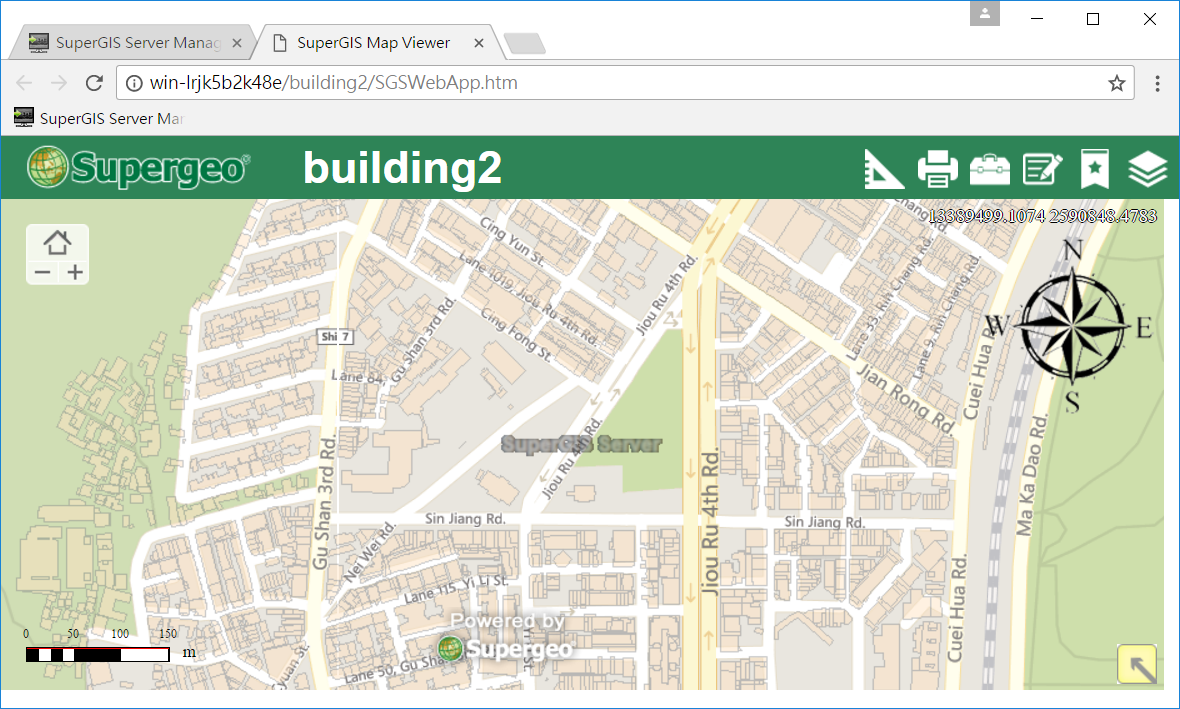This screenshot has height=709, width=1180.
Task: Open the layers stack icon
Action: tap(1148, 169)
